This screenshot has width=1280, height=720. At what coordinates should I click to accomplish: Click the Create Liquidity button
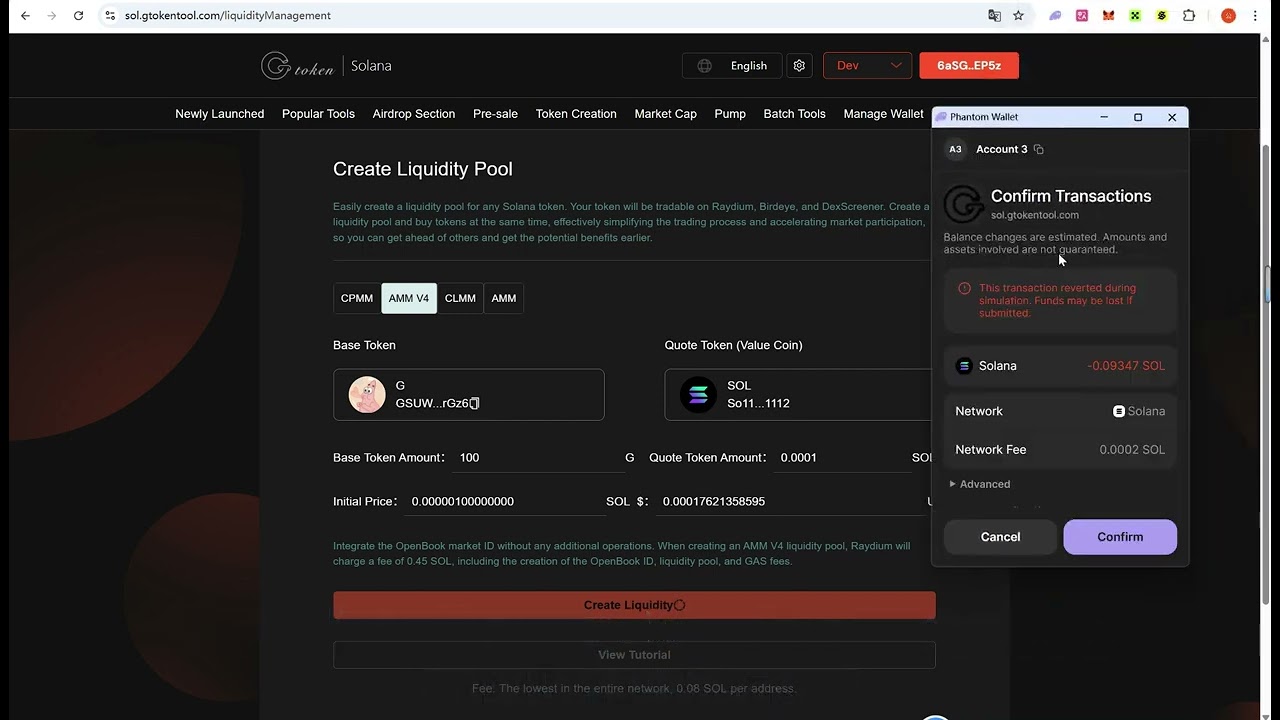(634, 605)
